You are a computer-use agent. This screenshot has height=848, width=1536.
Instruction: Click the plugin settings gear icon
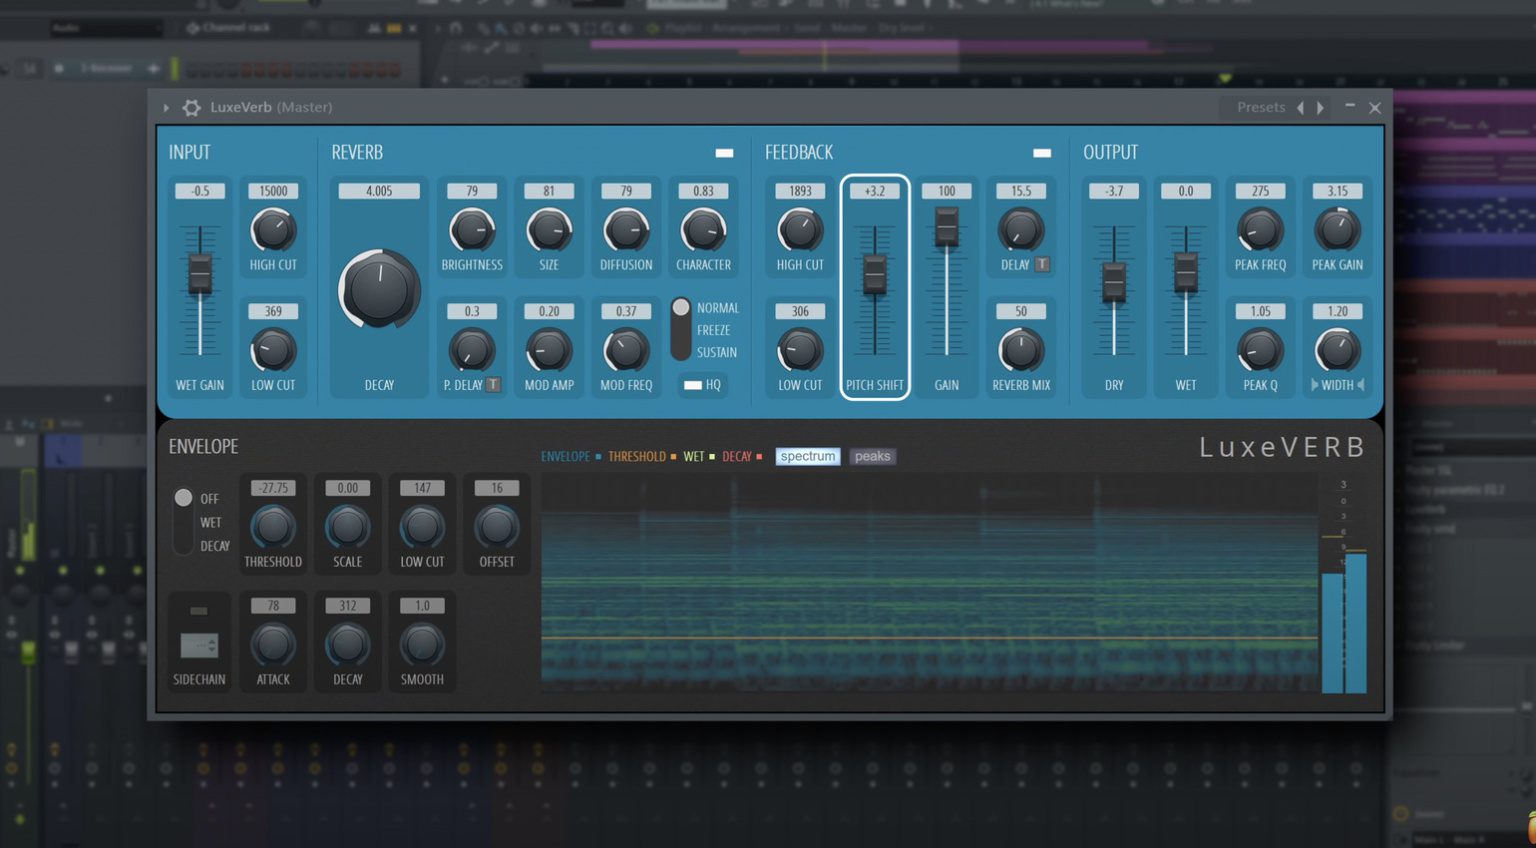click(190, 107)
